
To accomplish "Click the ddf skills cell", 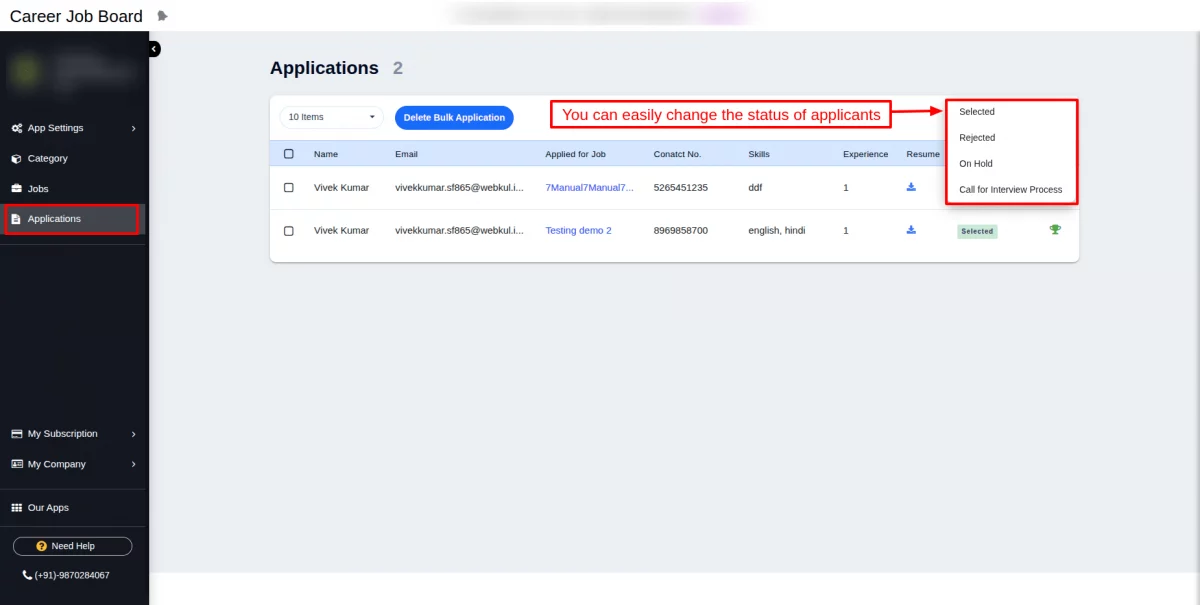I will click(x=756, y=187).
